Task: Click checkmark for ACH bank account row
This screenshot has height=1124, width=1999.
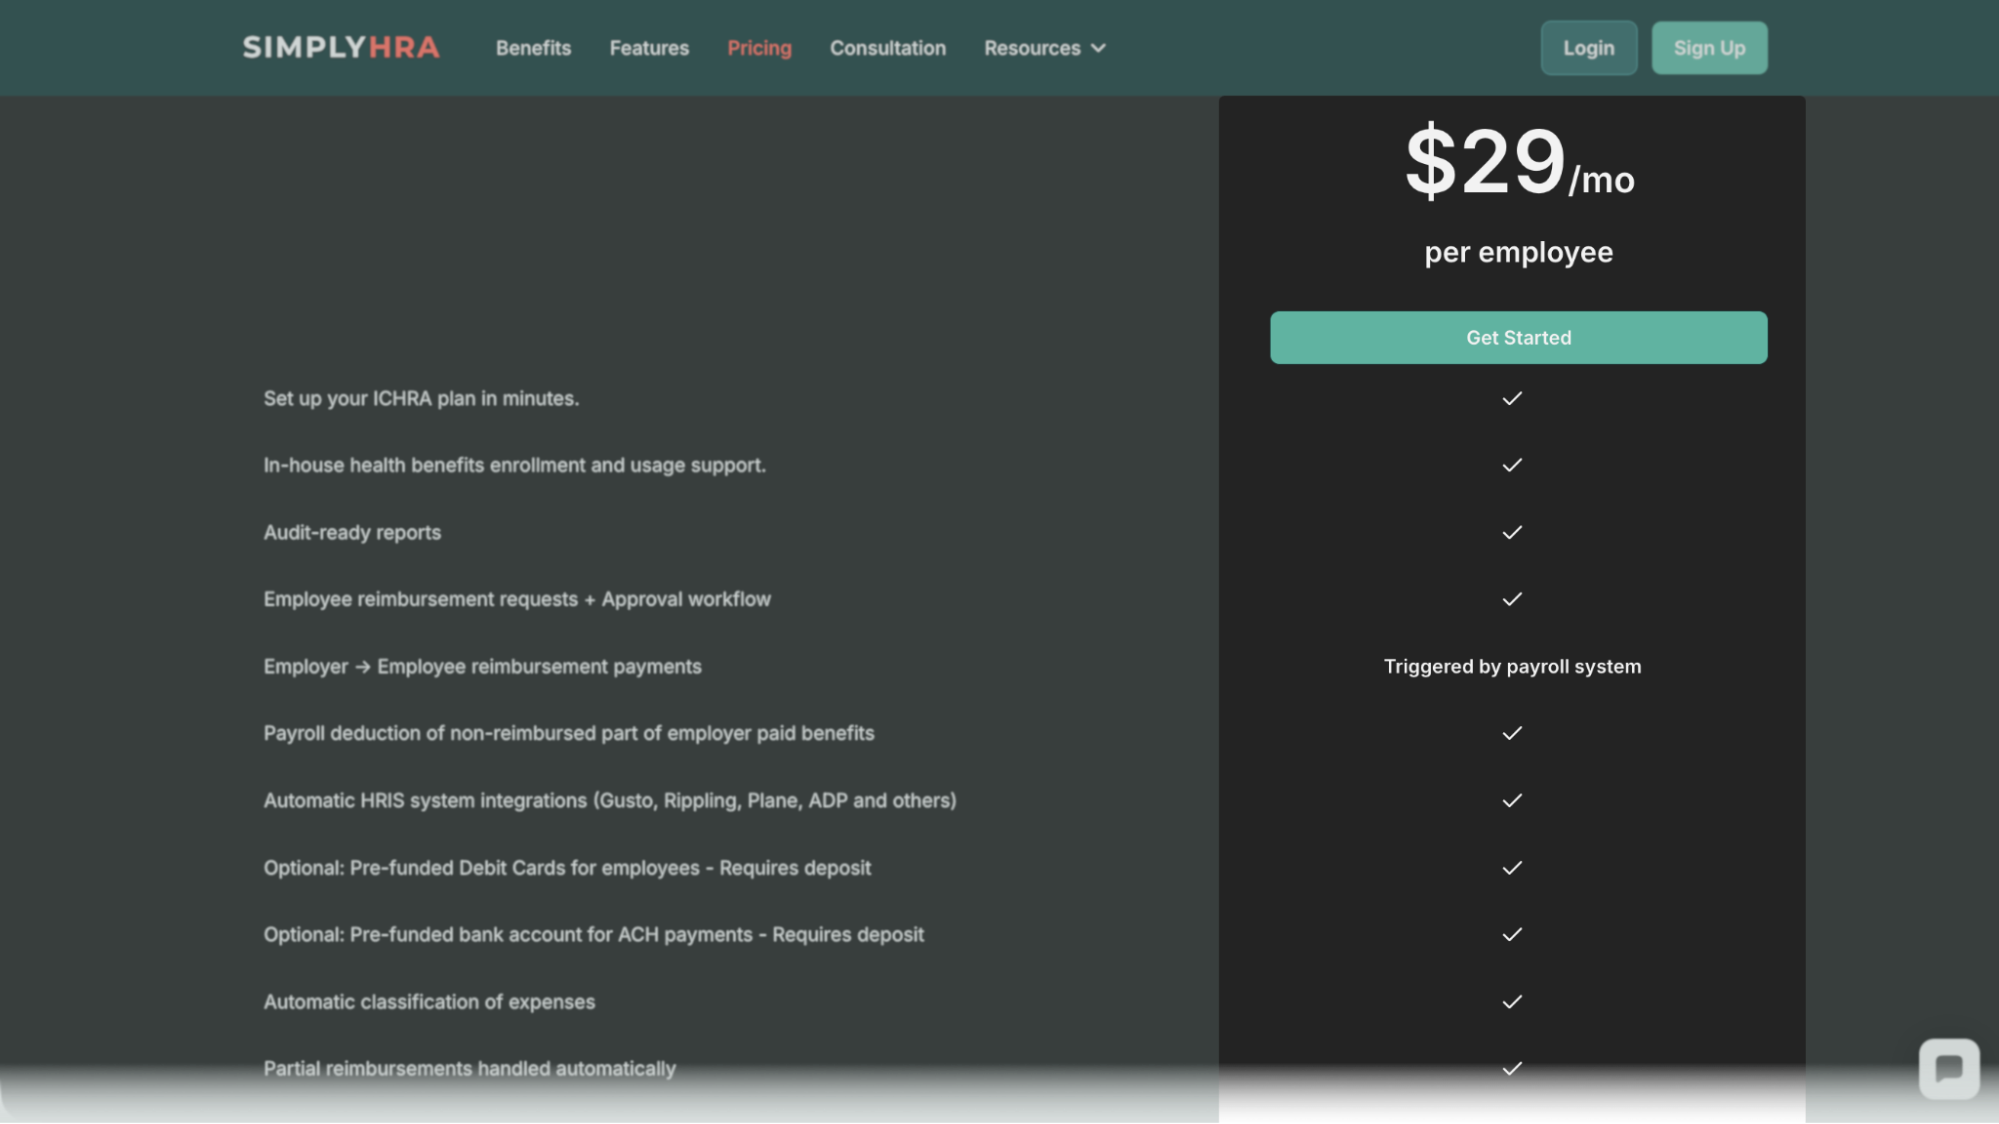Action: 1512,934
